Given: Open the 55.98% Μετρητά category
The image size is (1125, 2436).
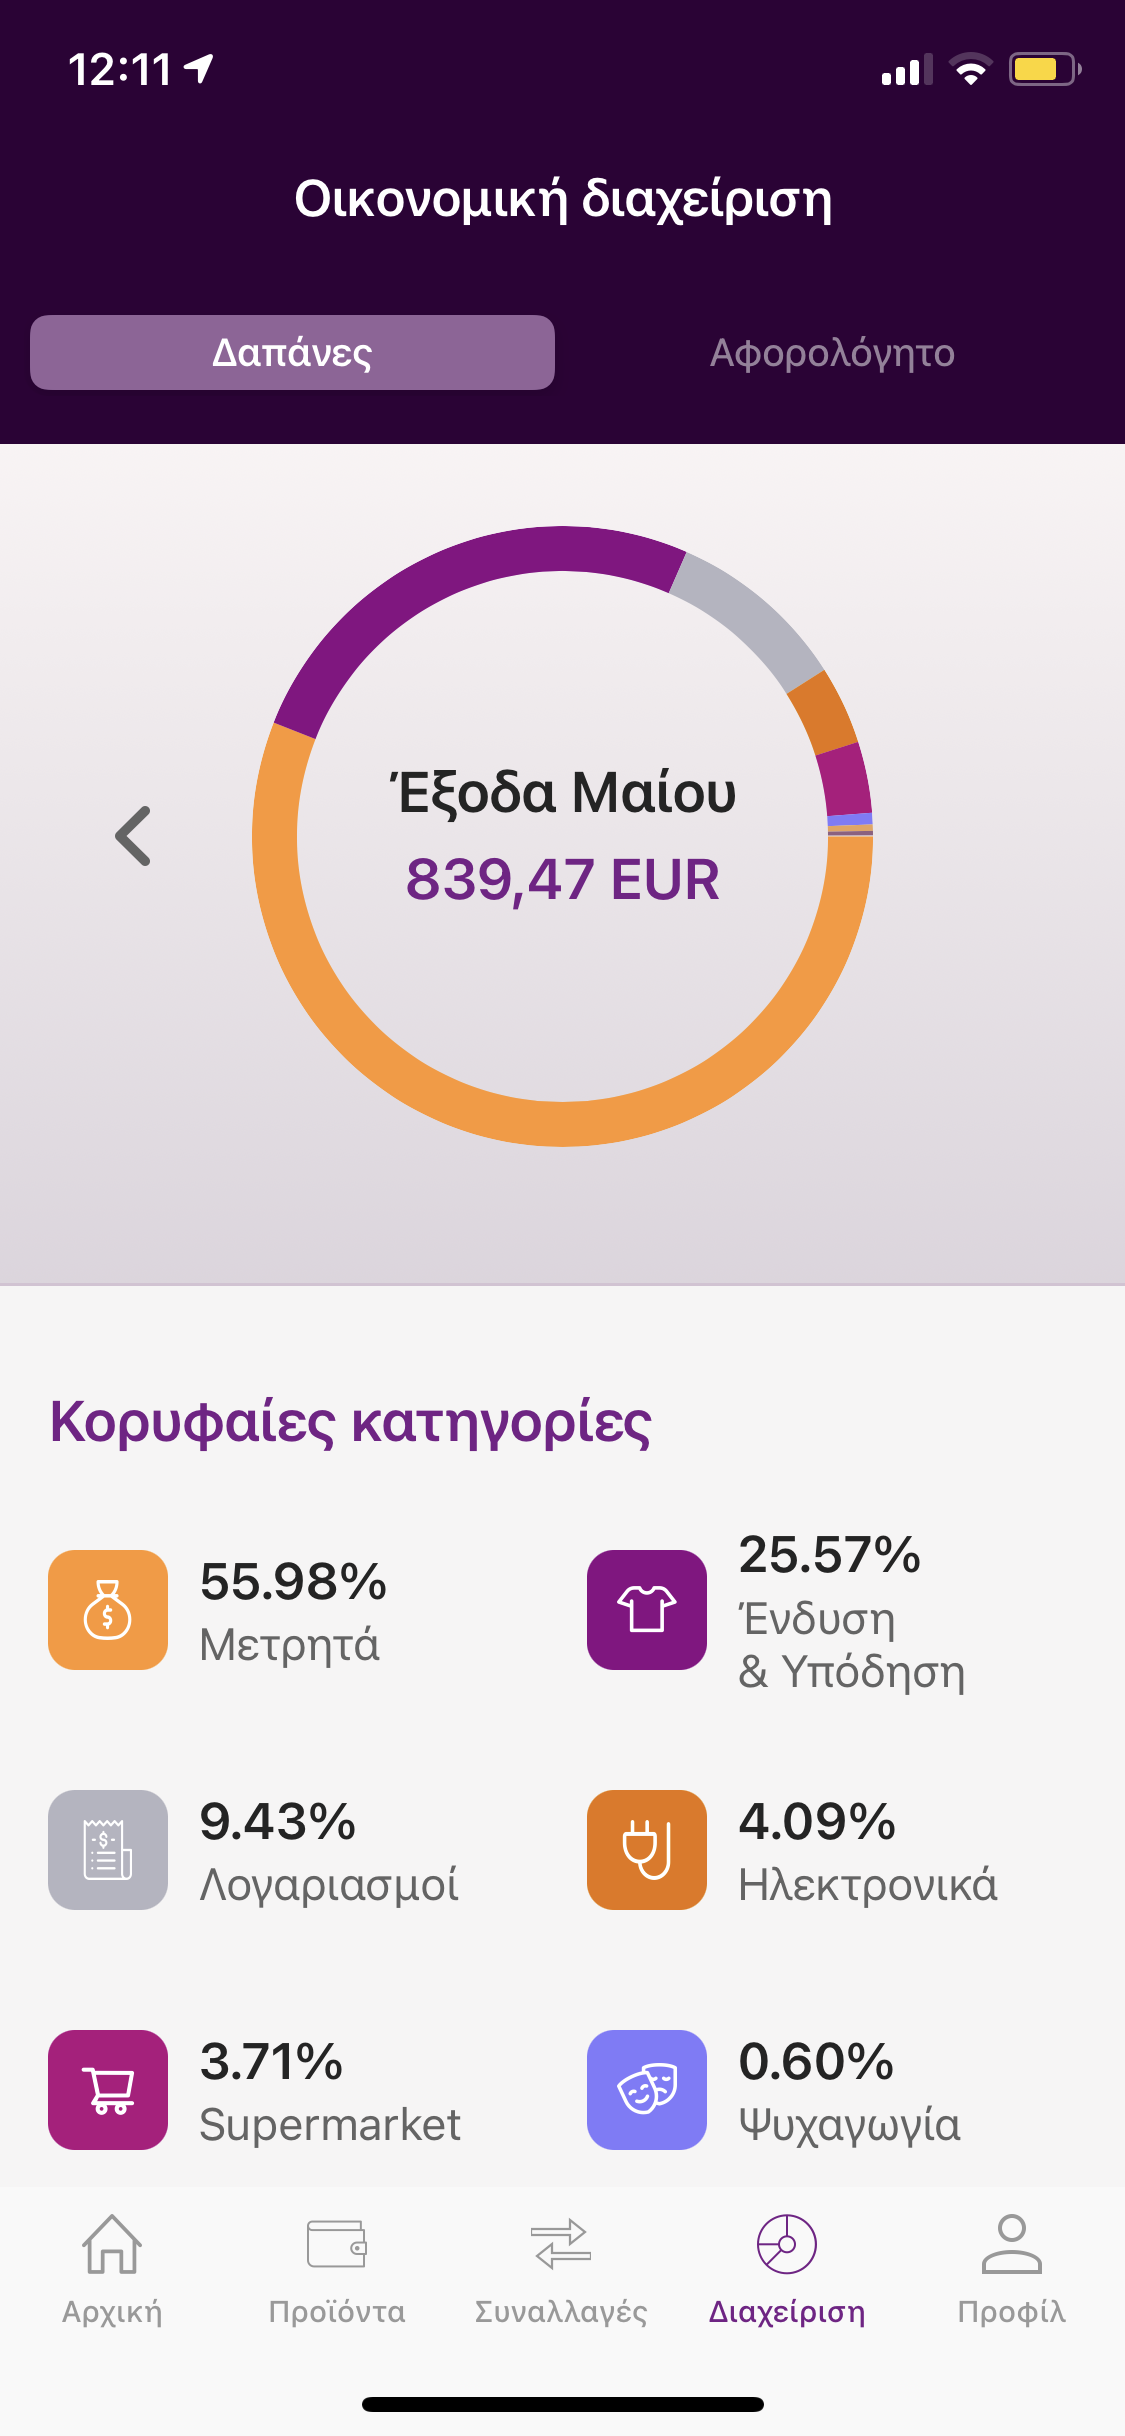Looking at the screenshot, I should 292,1610.
